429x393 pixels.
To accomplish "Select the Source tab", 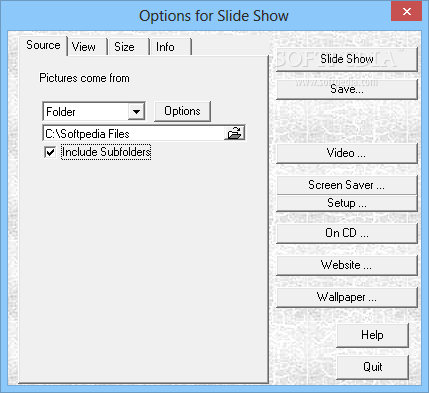I will (x=43, y=45).
